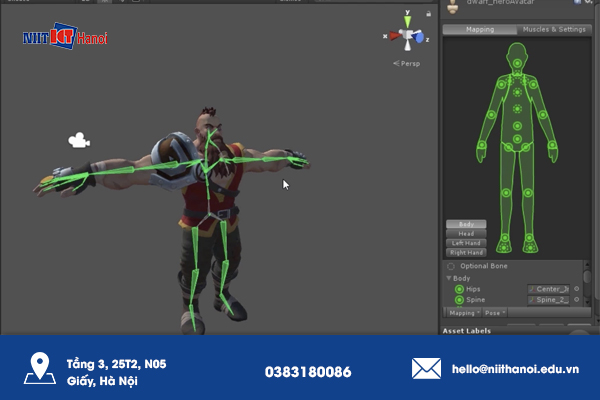
Task: Switch to the Mapping tab
Action: [x=481, y=29]
